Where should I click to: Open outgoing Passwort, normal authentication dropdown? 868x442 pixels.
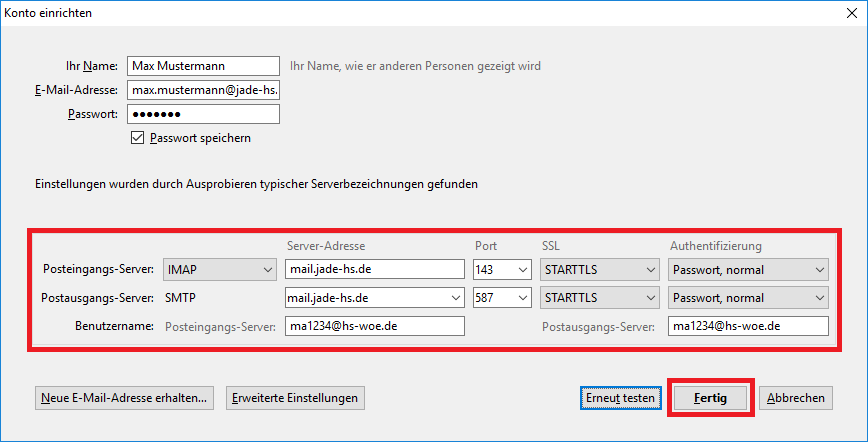click(x=748, y=298)
